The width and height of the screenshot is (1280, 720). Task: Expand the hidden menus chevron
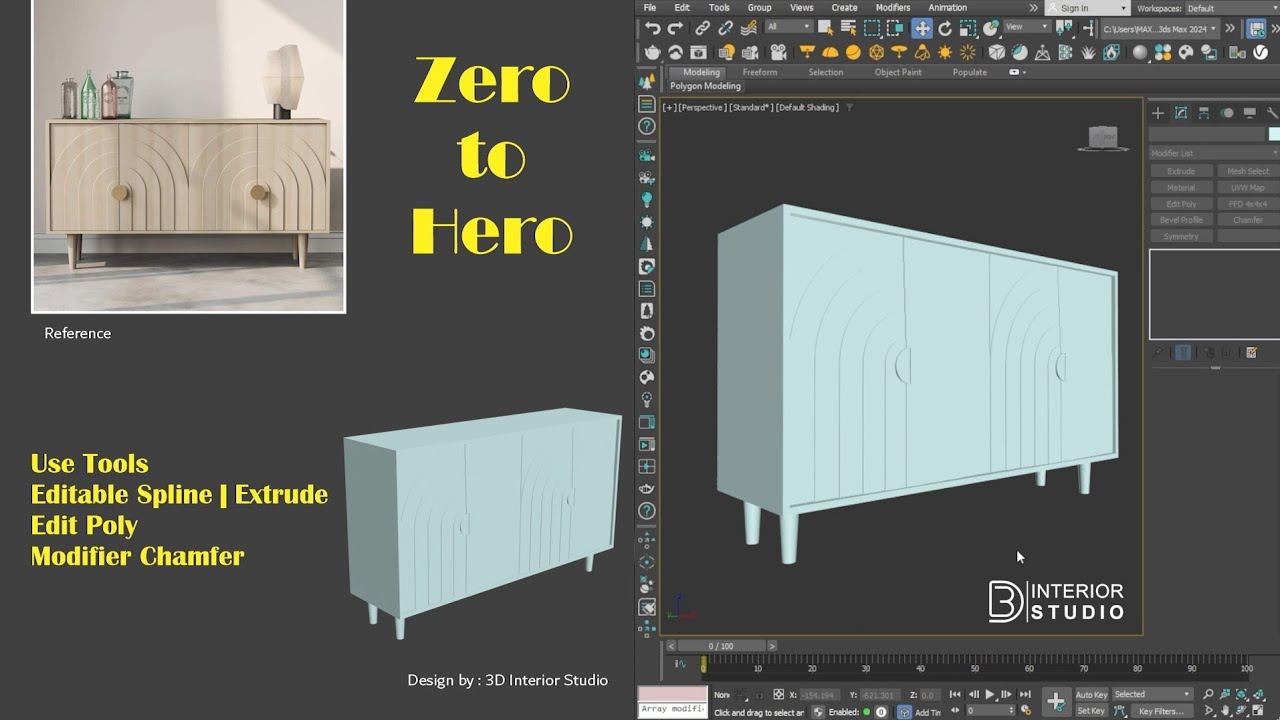(x=1033, y=8)
